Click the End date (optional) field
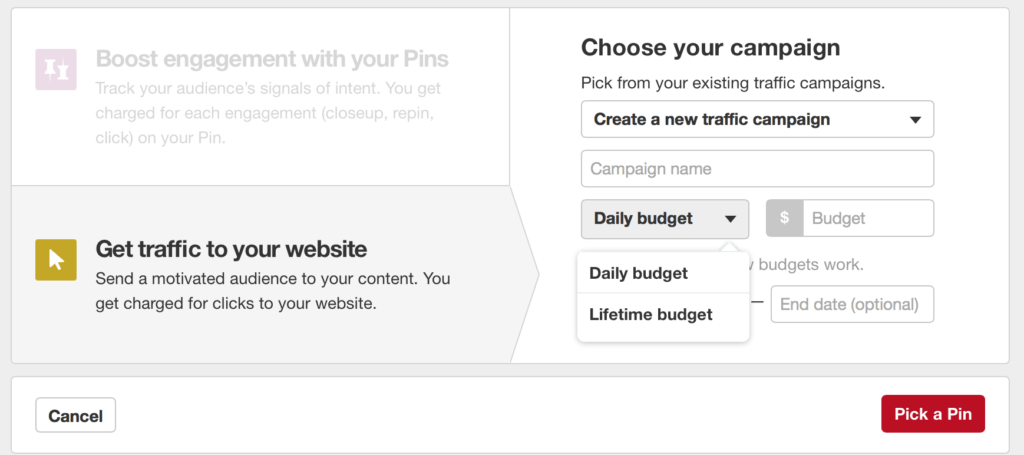The height and width of the screenshot is (455, 1024). click(x=852, y=304)
